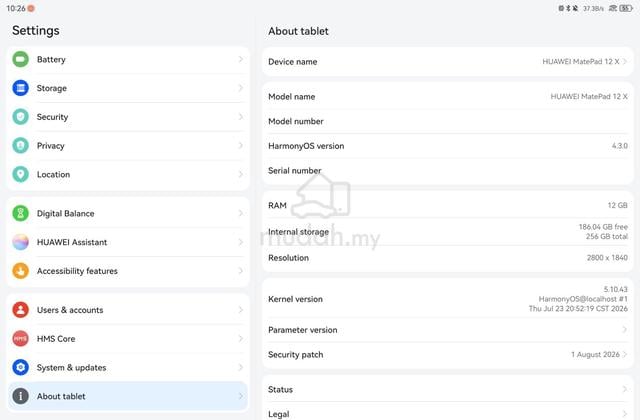
Task: Open Legal row chevron
Action: point(624,414)
